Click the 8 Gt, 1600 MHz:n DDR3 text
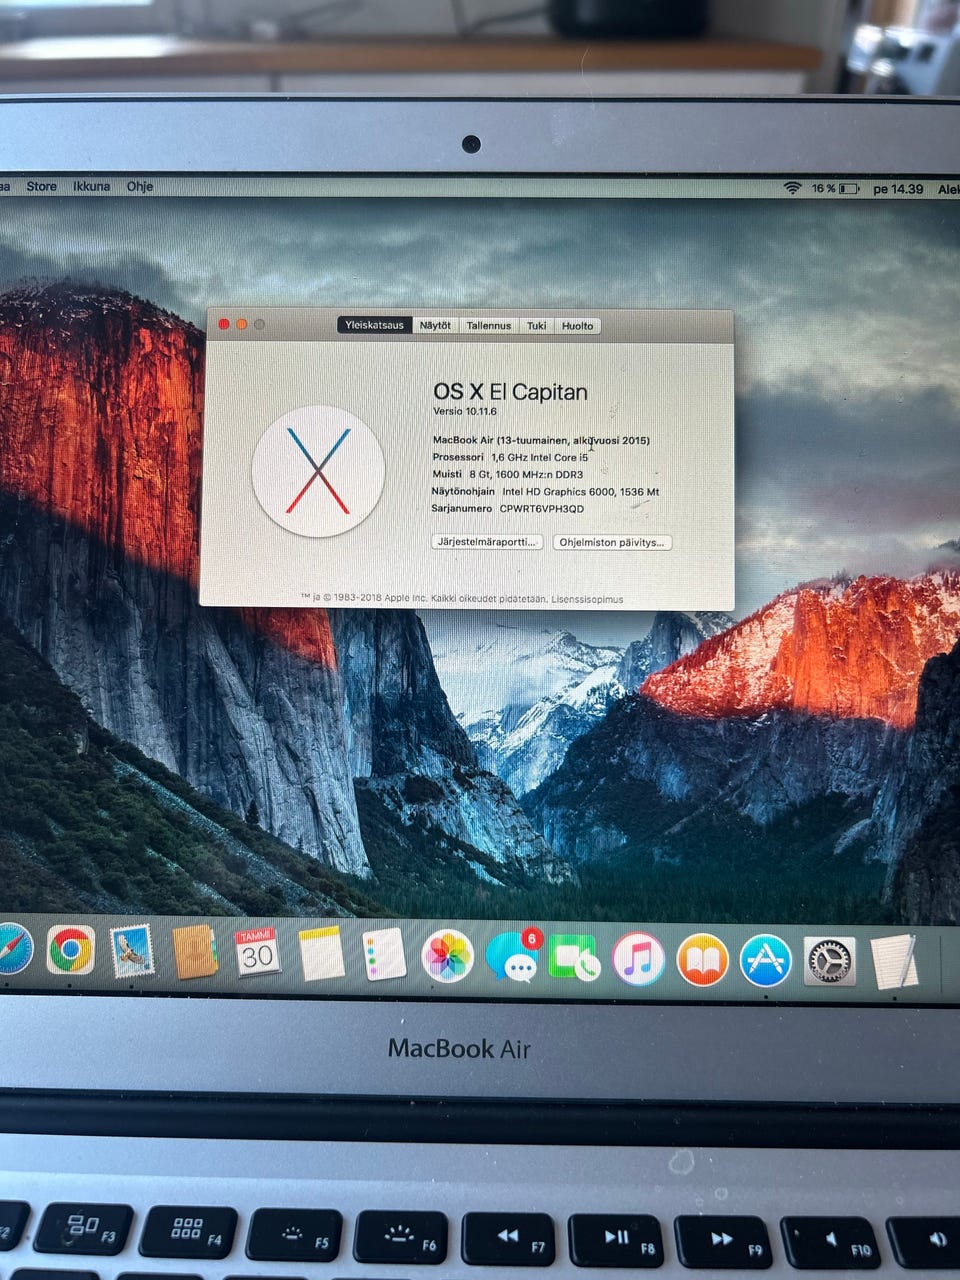Image resolution: width=960 pixels, height=1280 pixels. (526, 474)
